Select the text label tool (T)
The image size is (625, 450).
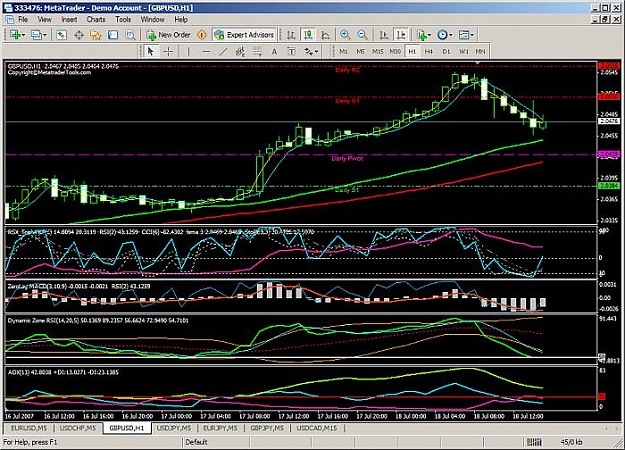pos(291,51)
